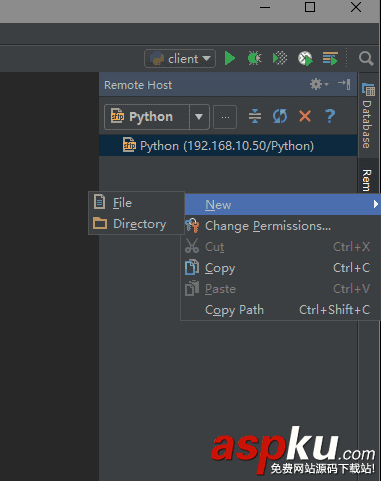This screenshot has width=381, height=481.
Task: Create a new File from submenu
Action: point(136,202)
